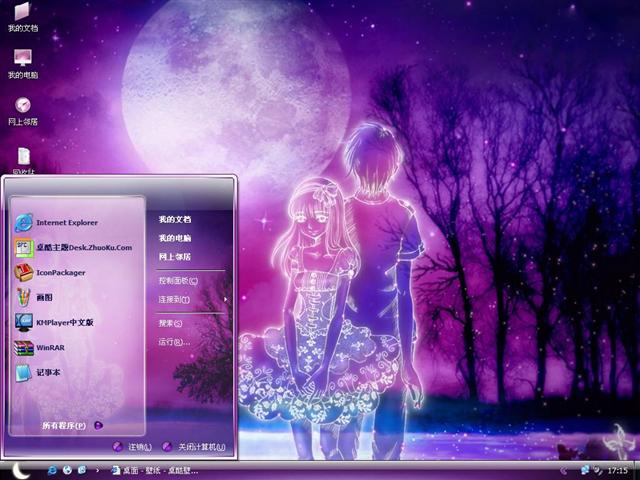The image size is (640, 480).
Task: Expand the 连接到(T) submenu
Action: (x=175, y=299)
